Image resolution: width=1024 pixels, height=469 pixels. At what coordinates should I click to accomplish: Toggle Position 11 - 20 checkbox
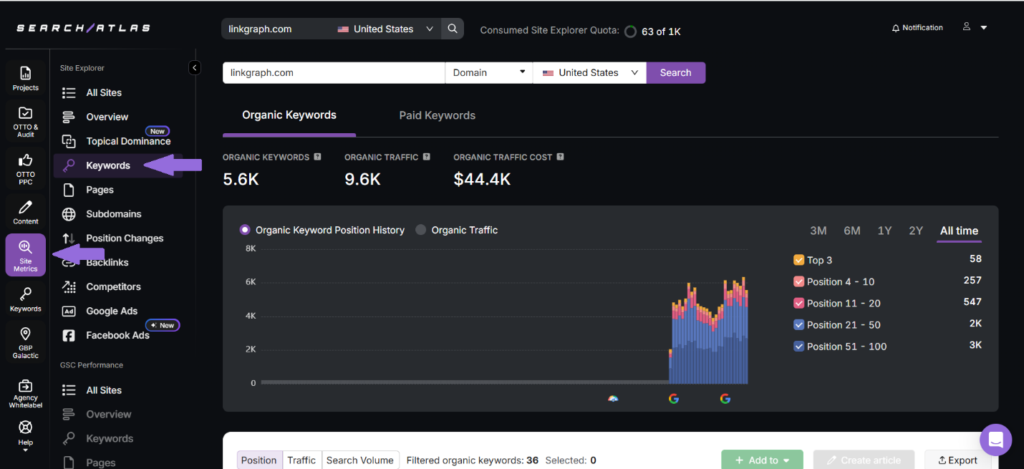[798, 303]
